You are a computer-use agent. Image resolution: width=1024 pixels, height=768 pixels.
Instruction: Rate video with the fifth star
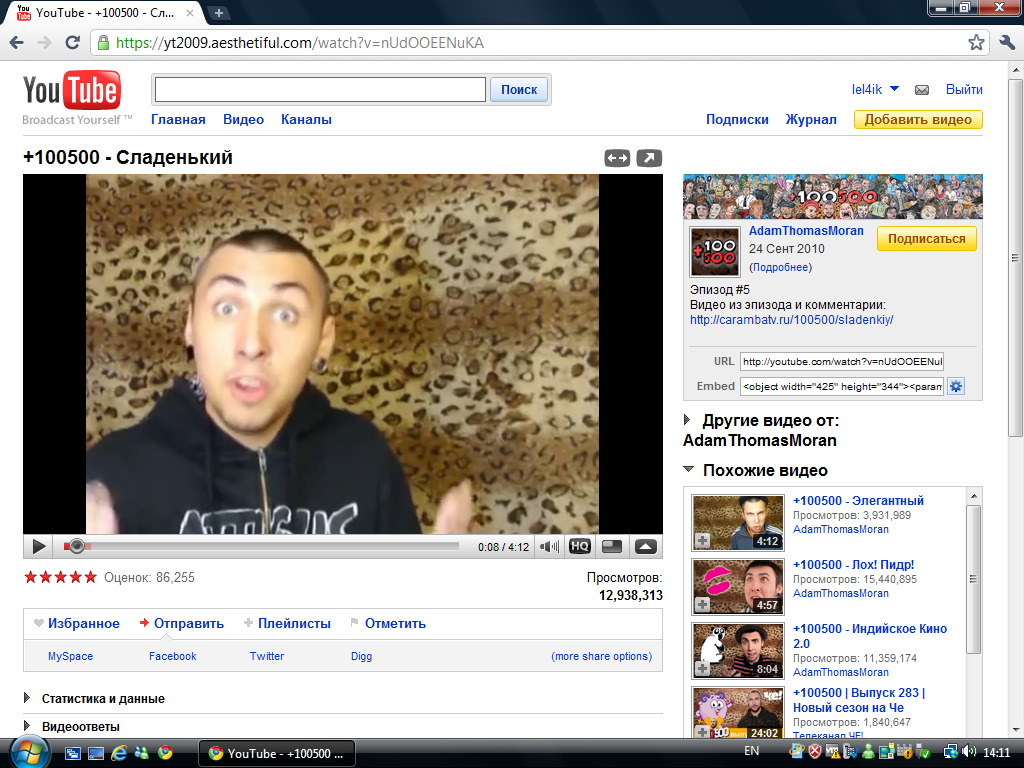[x=91, y=577]
